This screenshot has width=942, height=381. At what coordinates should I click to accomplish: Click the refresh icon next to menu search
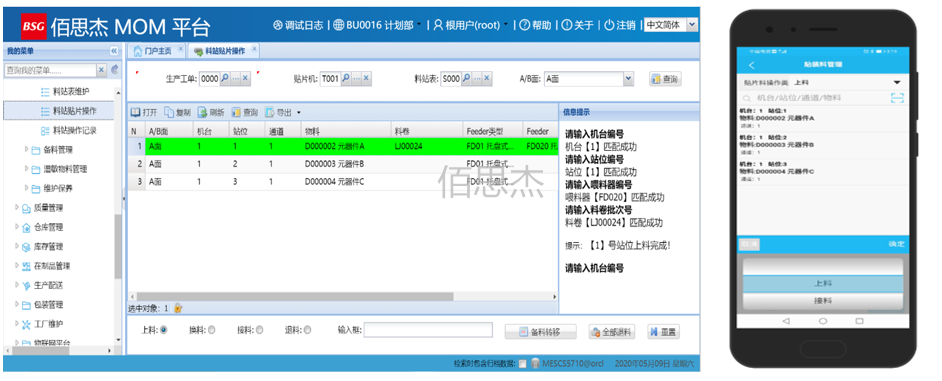115,70
